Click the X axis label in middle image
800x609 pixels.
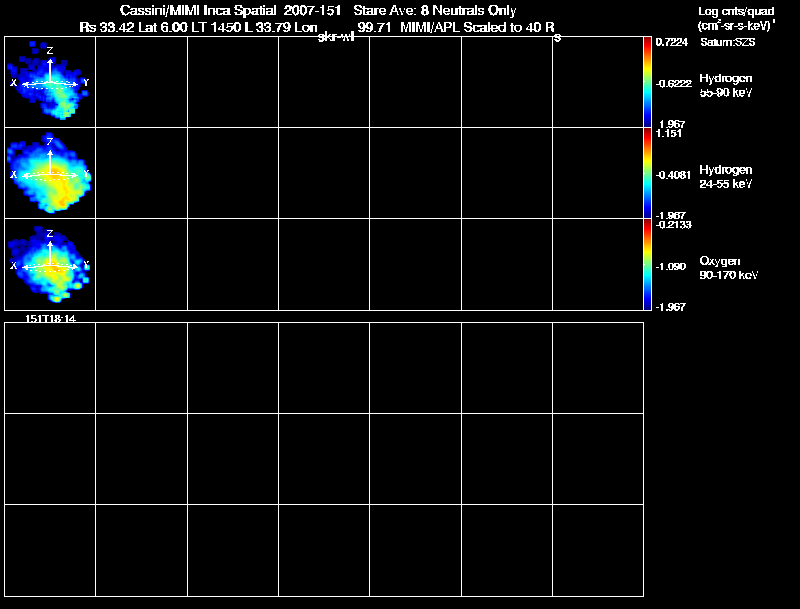pyautogui.click(x=13, y=174)
